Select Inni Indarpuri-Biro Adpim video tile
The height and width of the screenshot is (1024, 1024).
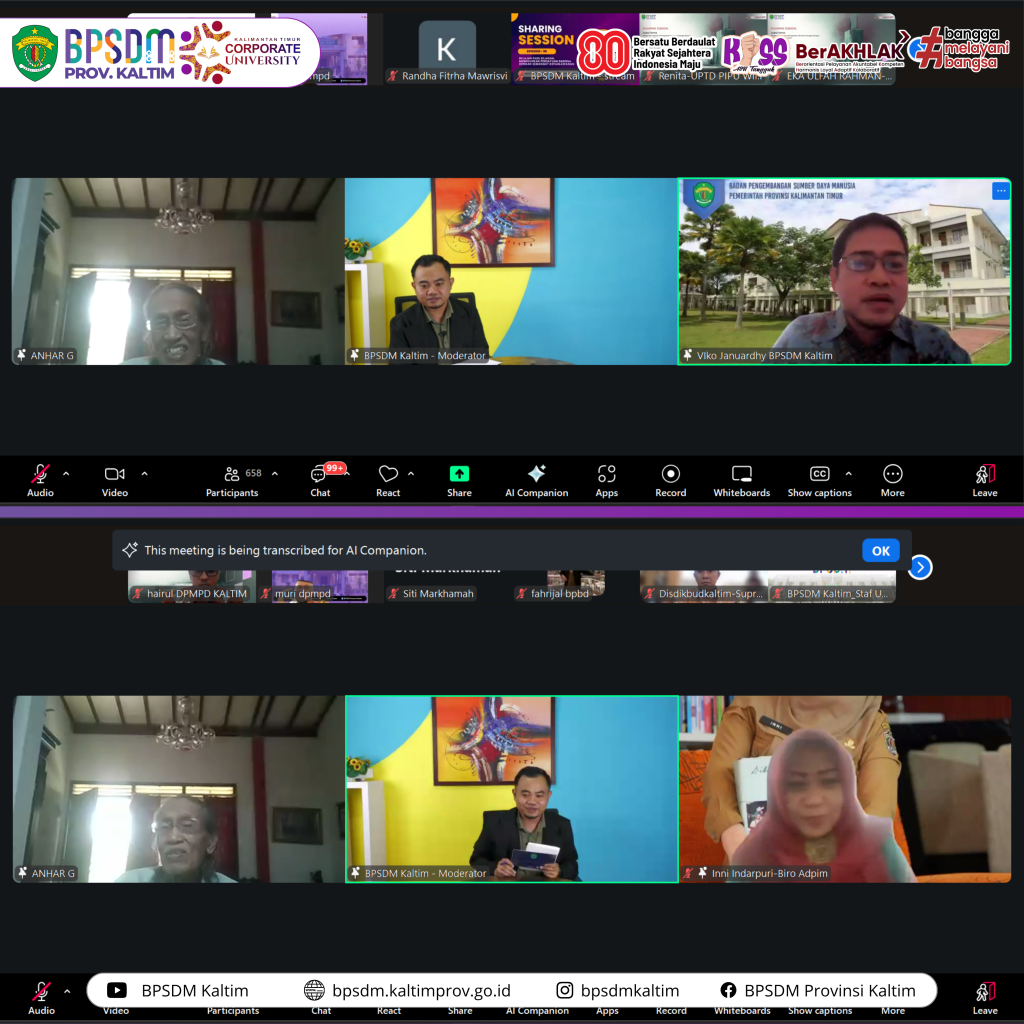click(x=845, y=788)
